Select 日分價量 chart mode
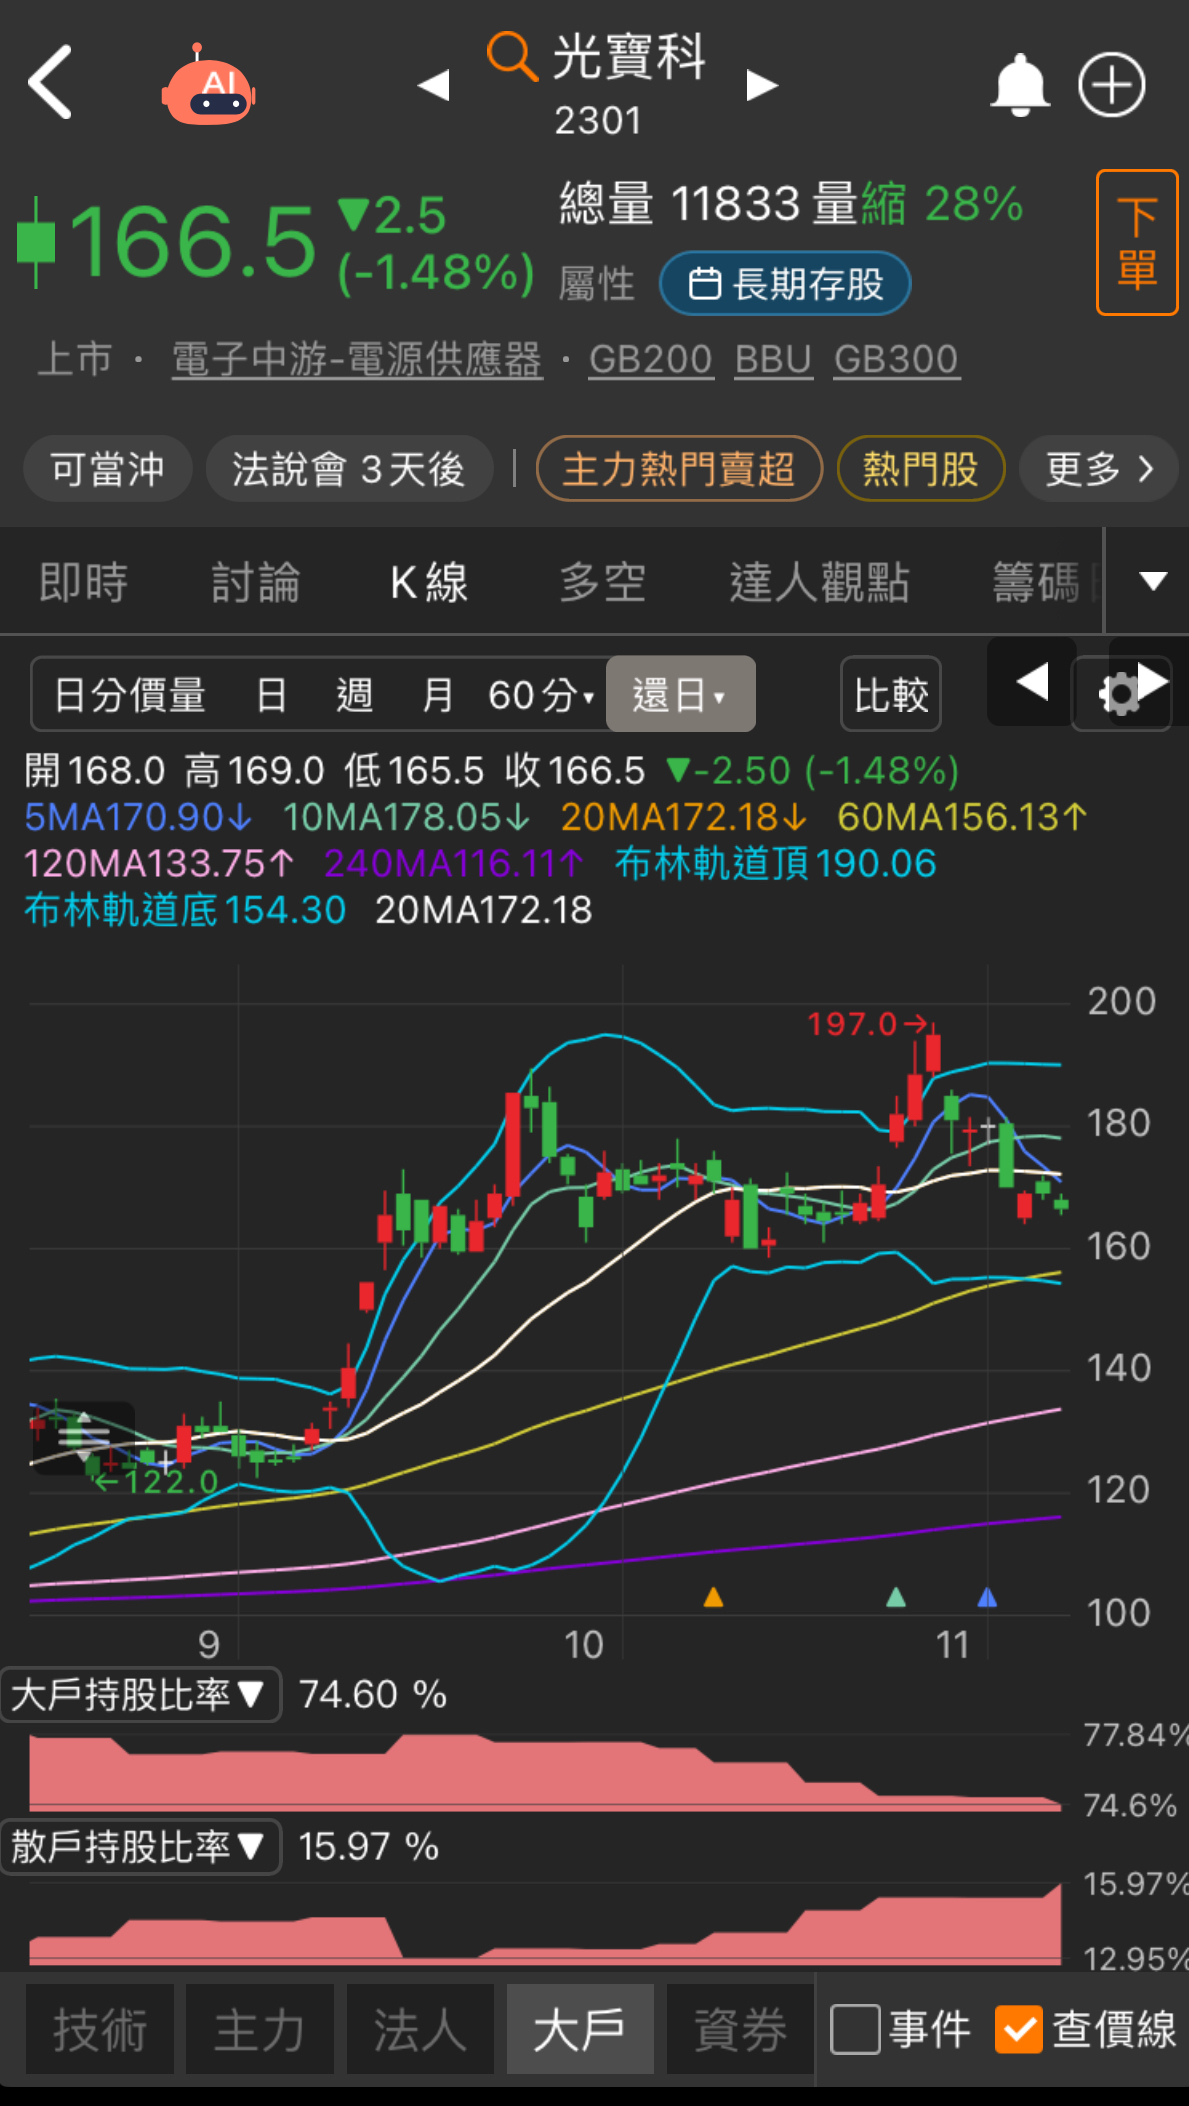1189x2106 pixels. [130, 694]
